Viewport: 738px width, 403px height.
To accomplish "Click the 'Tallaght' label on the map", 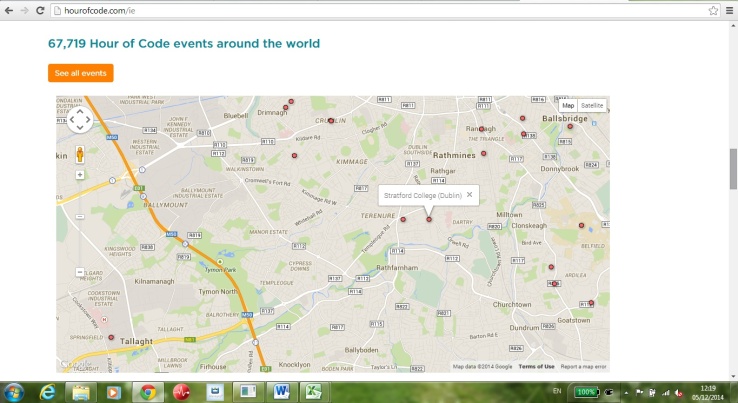I will pyautogui.click(x=136, y=341).
